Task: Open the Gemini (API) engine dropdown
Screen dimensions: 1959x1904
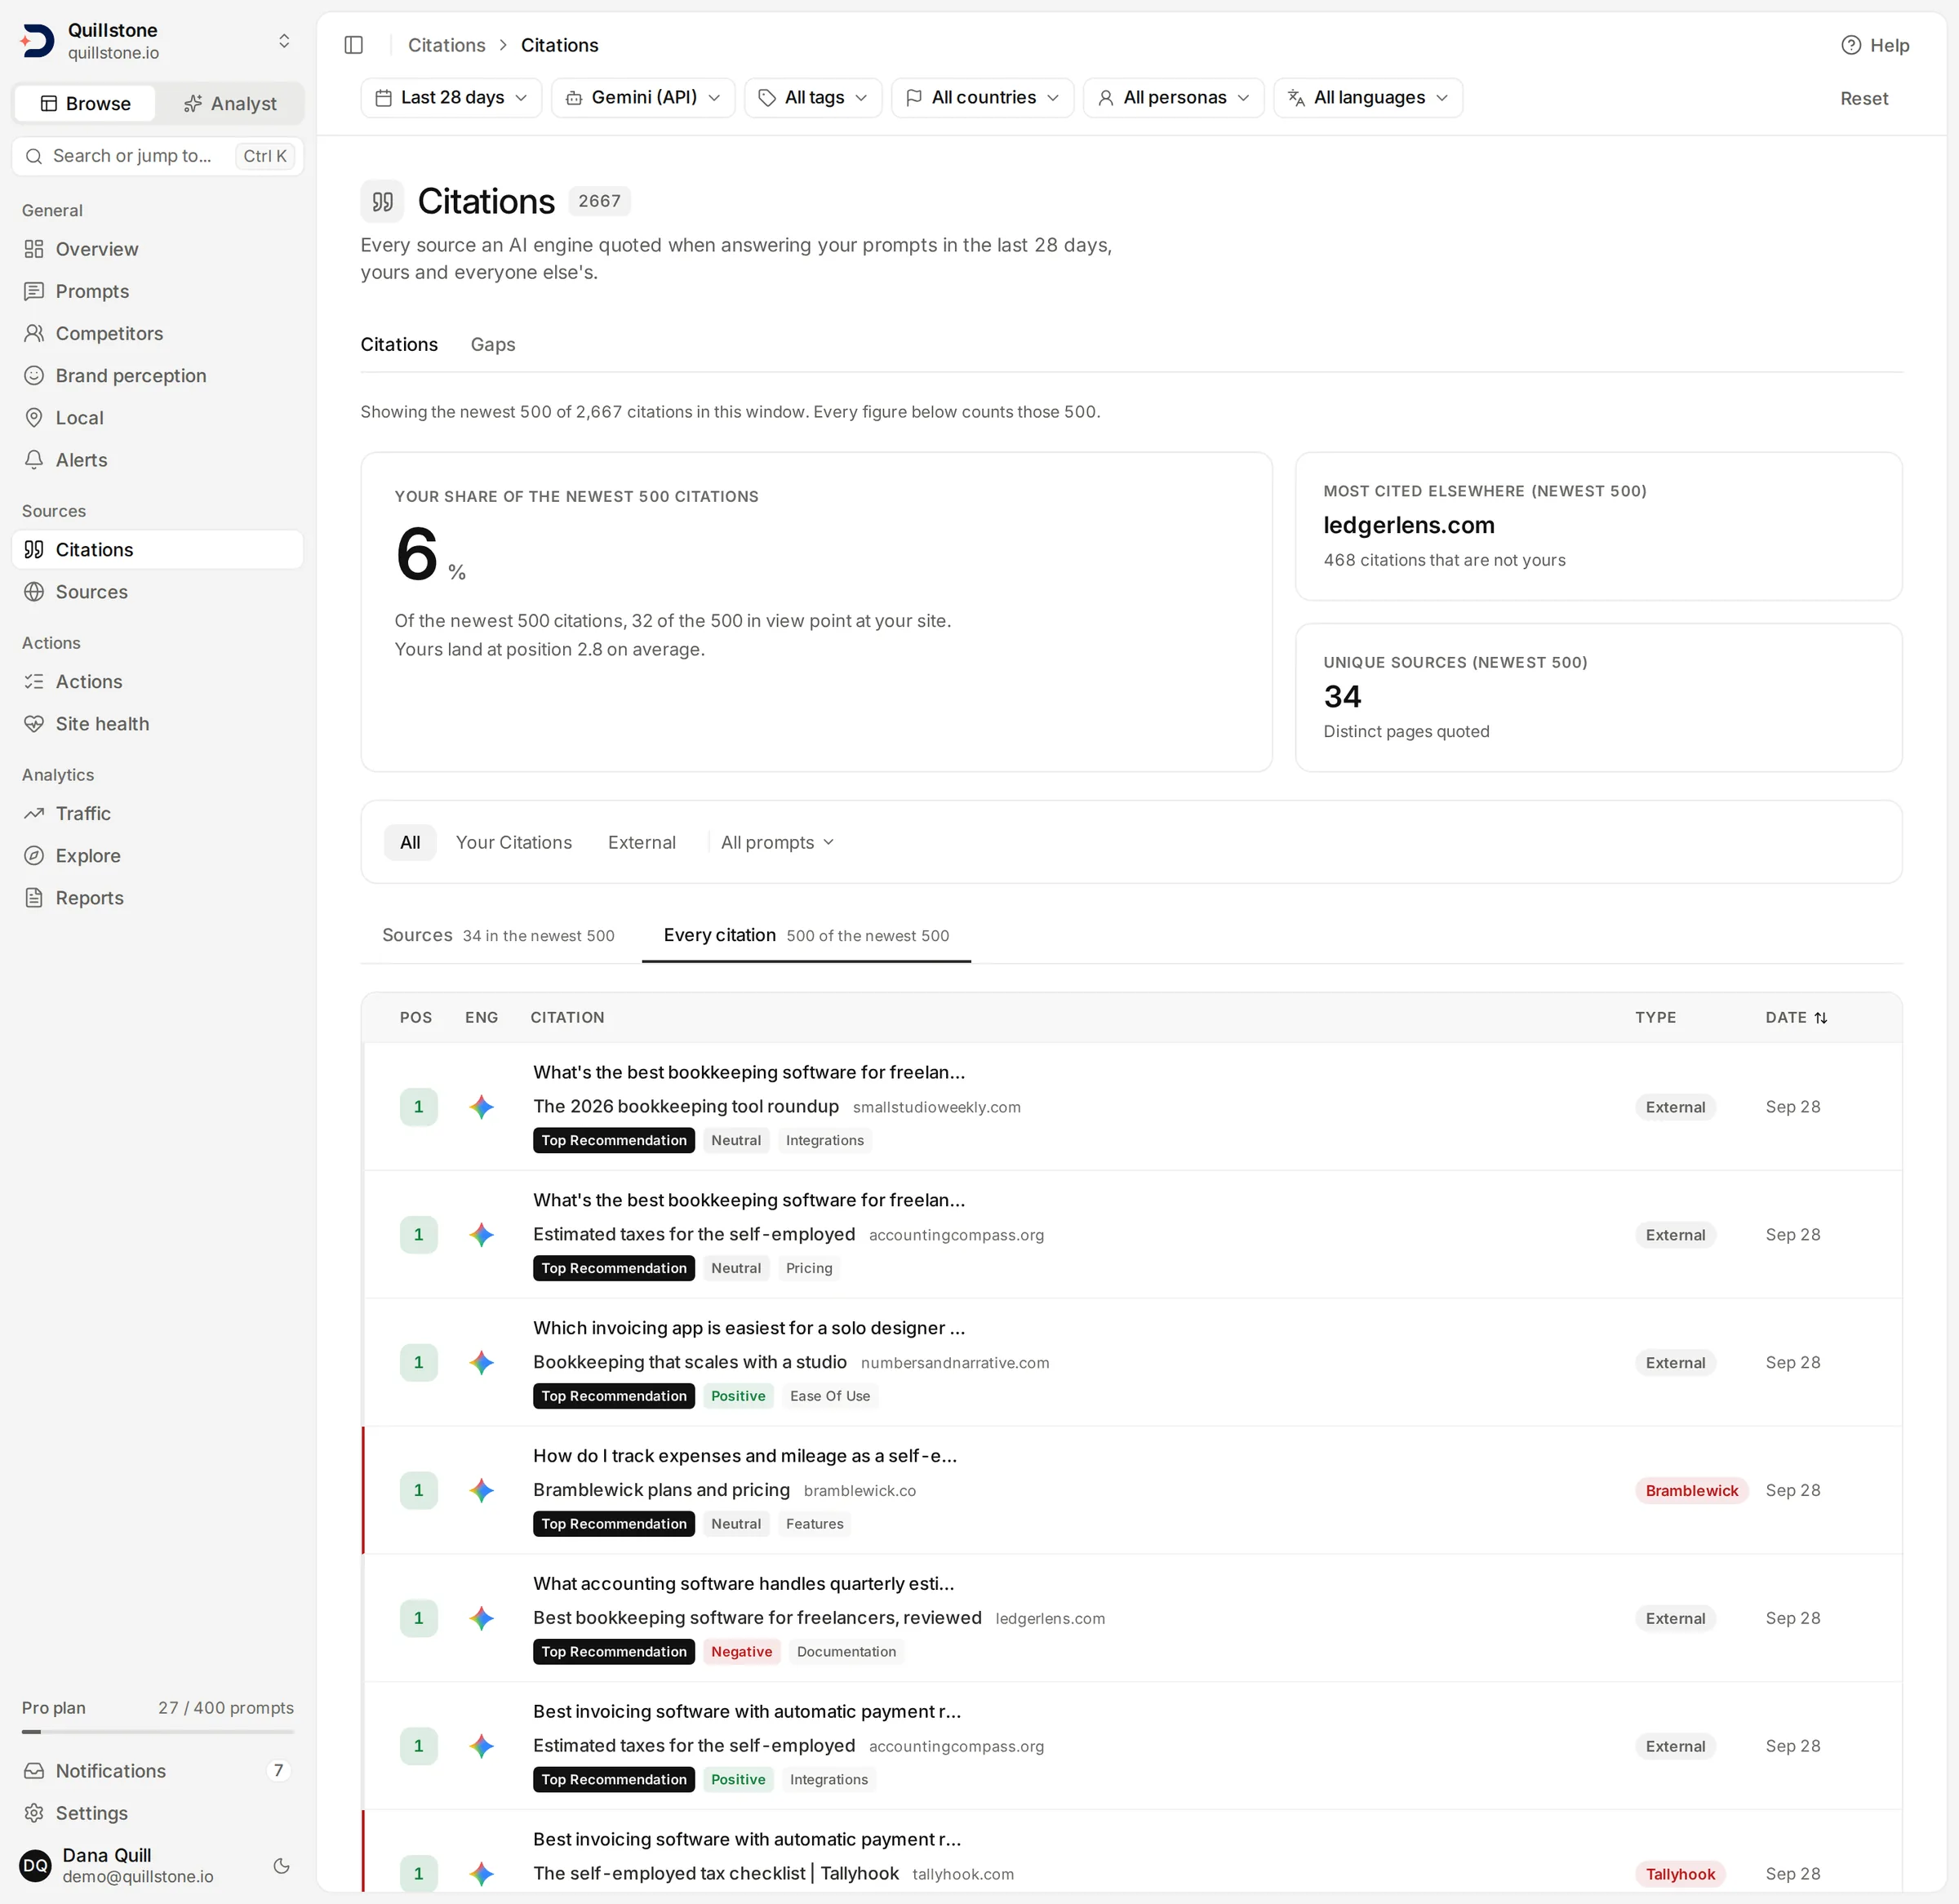Action: (643, 97)
